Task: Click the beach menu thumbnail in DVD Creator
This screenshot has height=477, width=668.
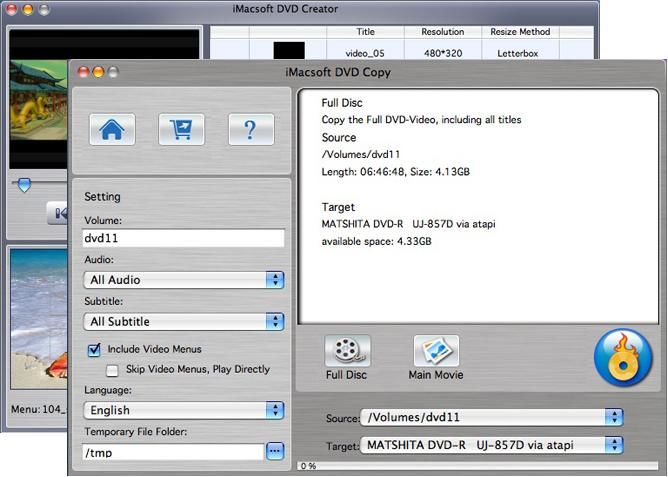Action: tap(39, 319)
